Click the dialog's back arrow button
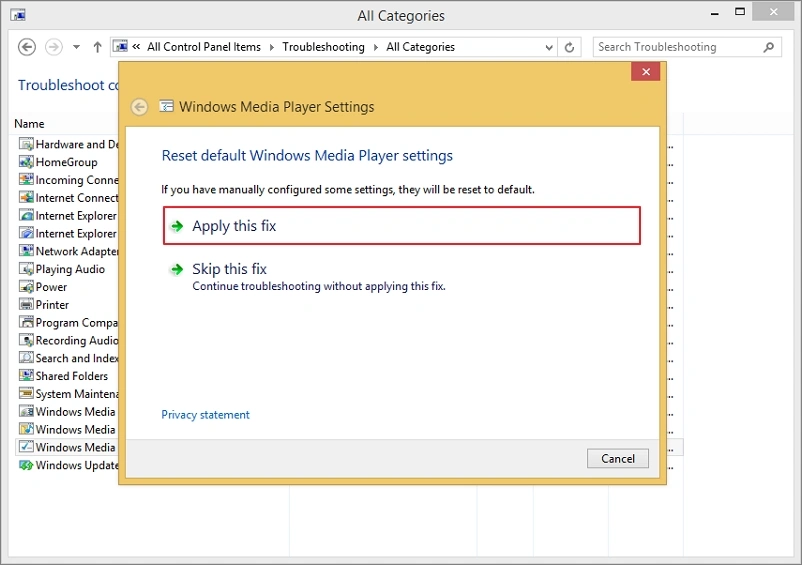The height and width of the screenshot is (565, 802). click(139, 107)
